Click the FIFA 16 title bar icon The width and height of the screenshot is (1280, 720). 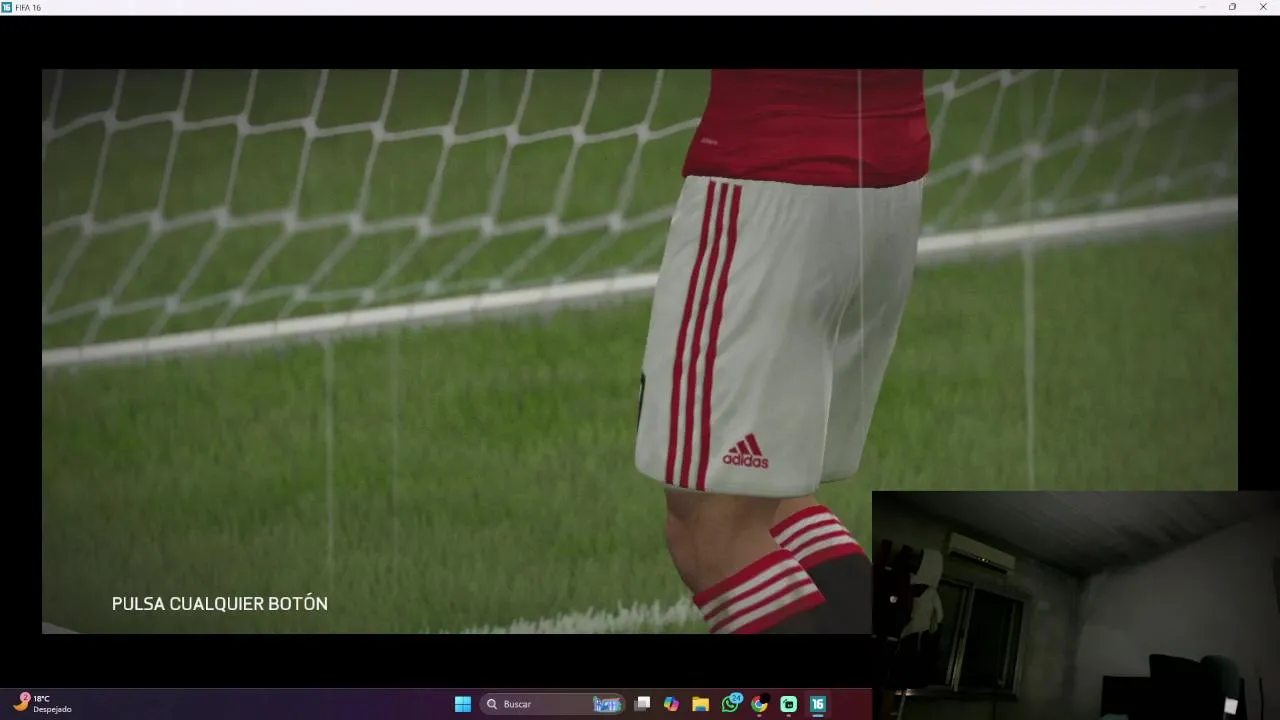pyautogui.click(x=6, y=7)
